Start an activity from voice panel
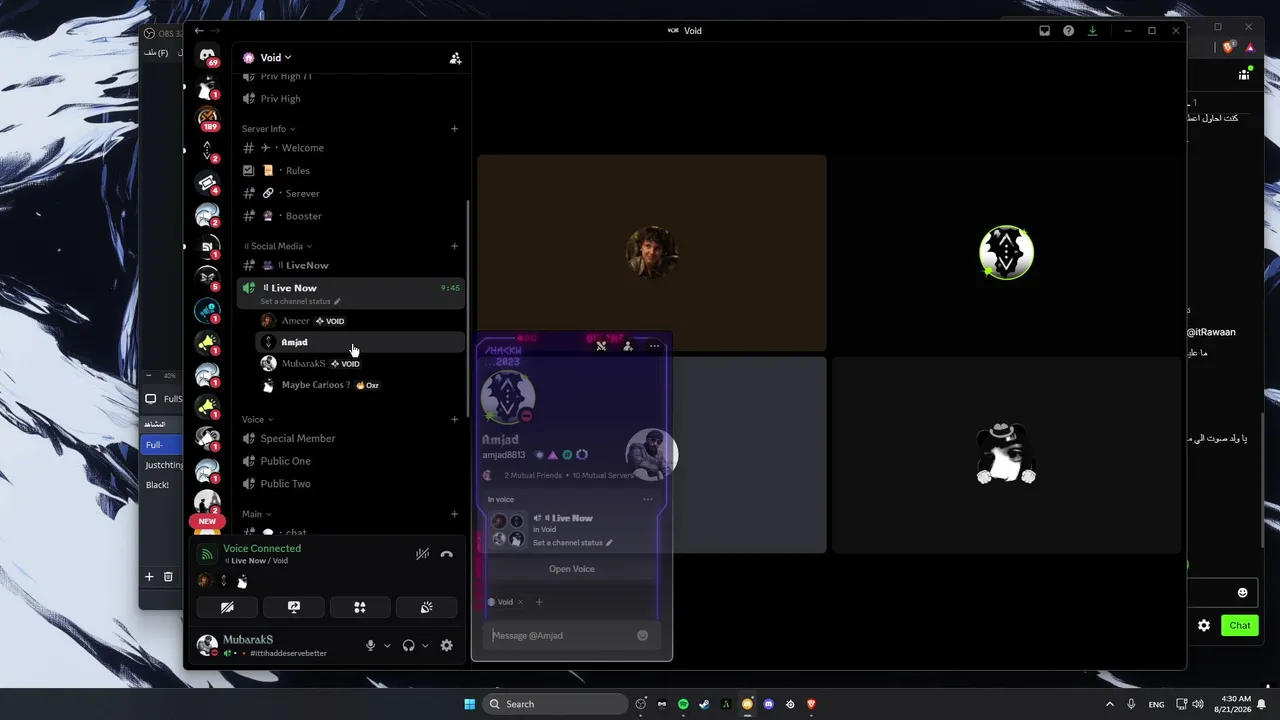 pyautogui.click(x=360, y=607)
